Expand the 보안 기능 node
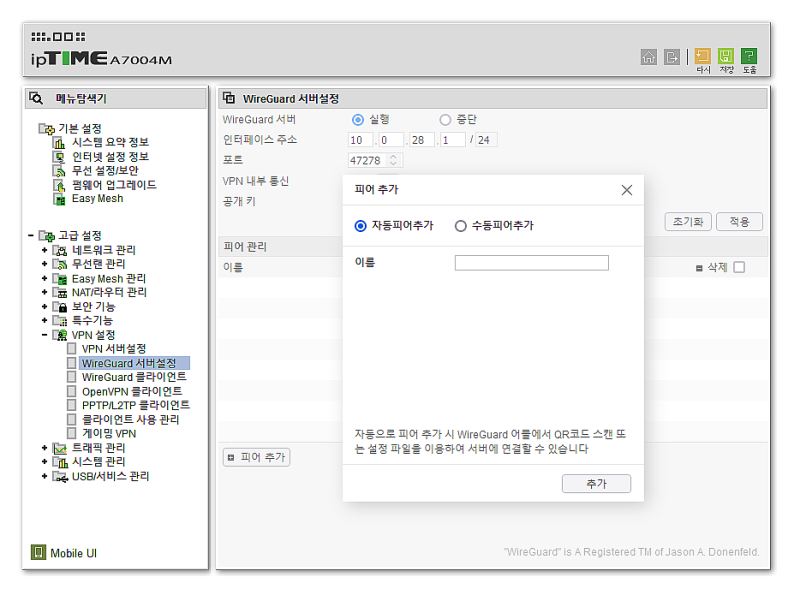 point(44,307)
